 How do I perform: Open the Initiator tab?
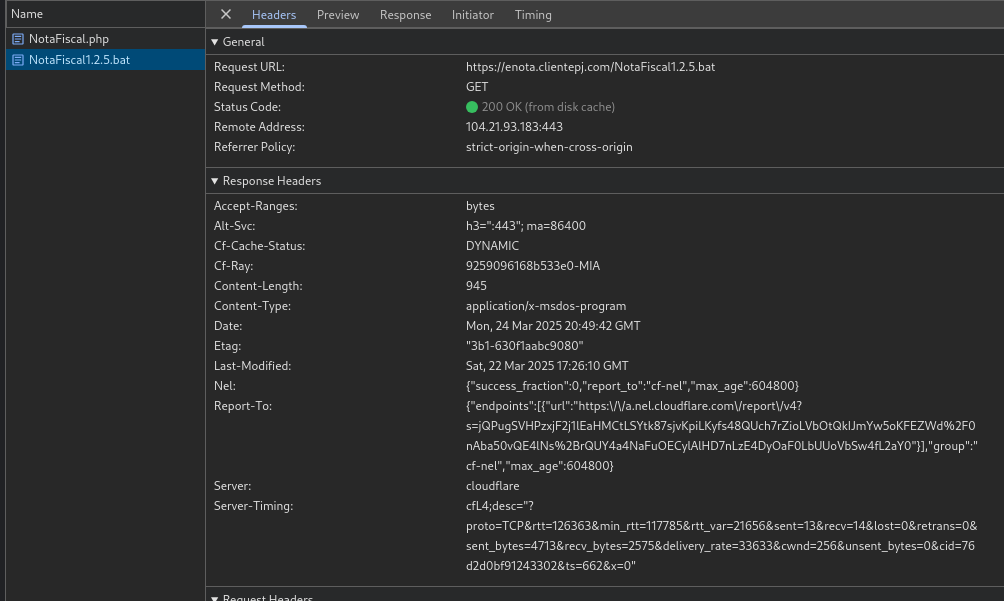click(473, 15)
